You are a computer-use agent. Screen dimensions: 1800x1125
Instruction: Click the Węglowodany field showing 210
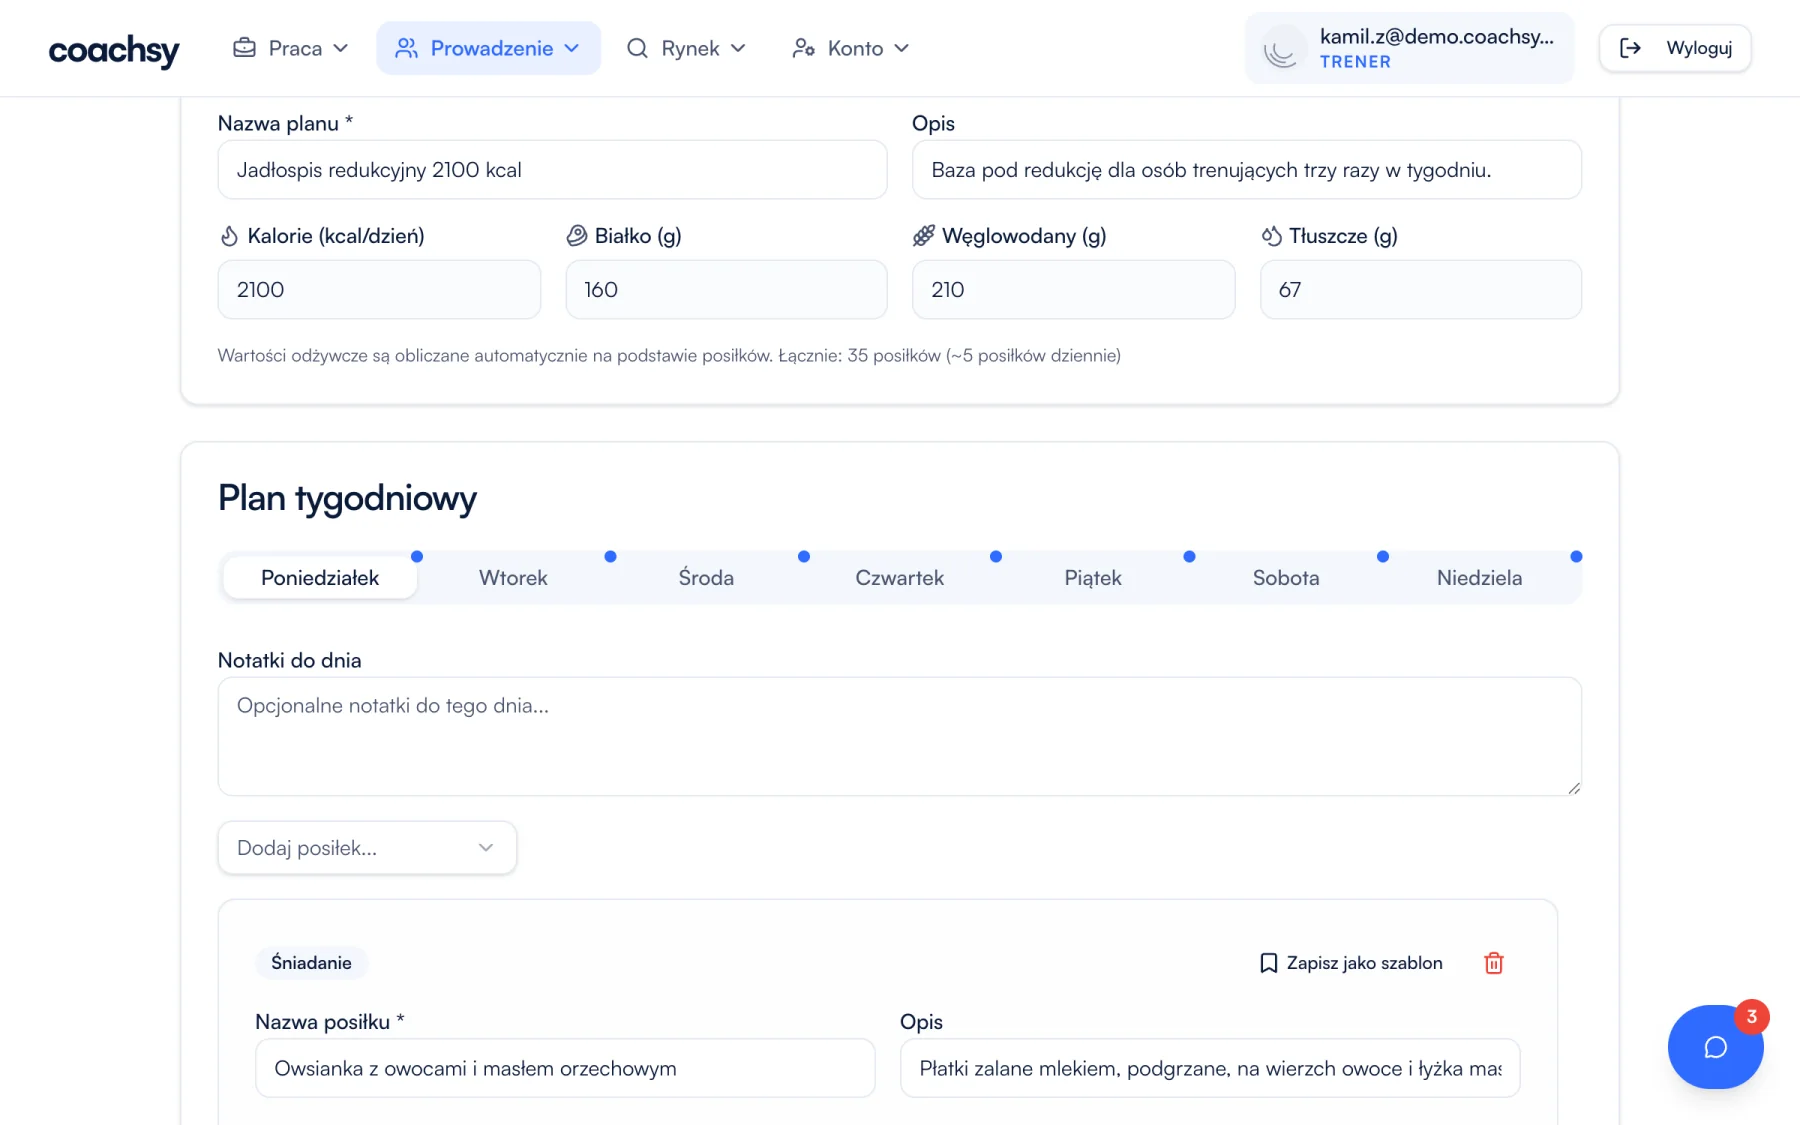[1073, 290]
